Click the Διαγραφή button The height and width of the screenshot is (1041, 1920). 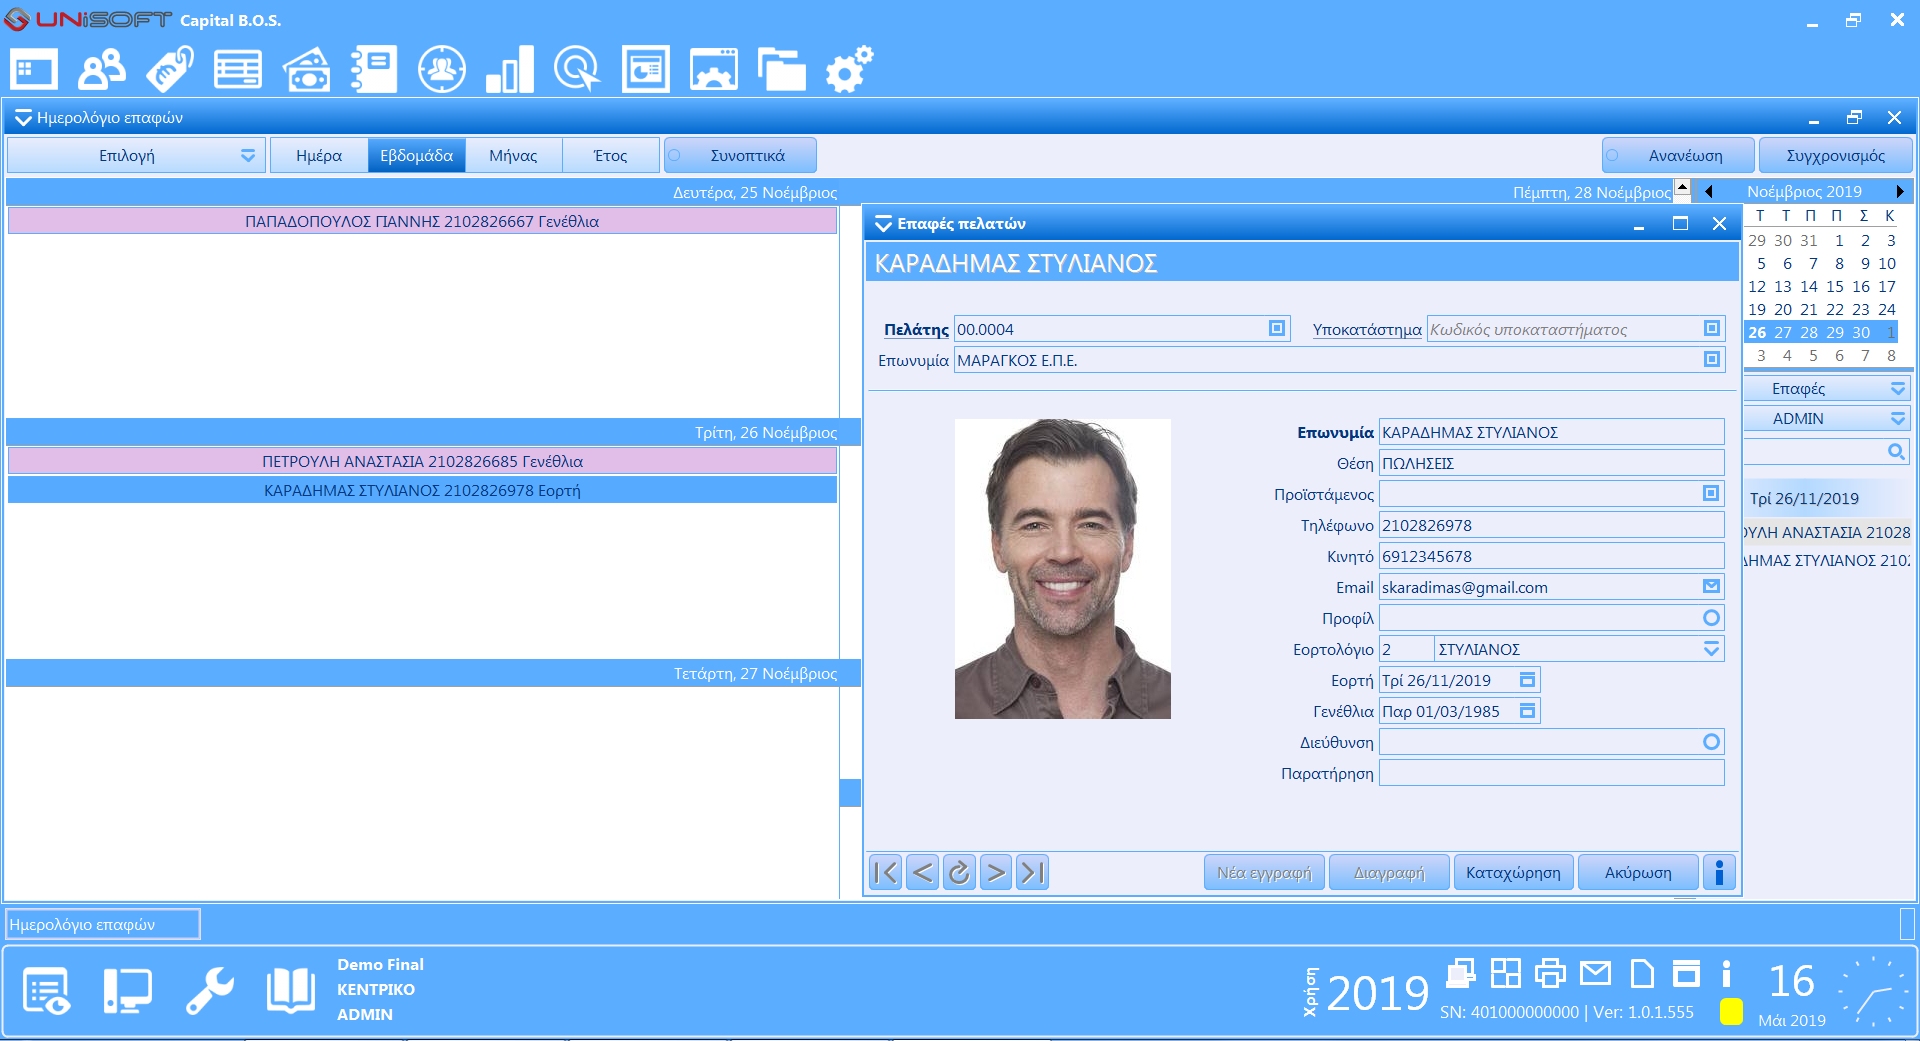[1389, 873]
